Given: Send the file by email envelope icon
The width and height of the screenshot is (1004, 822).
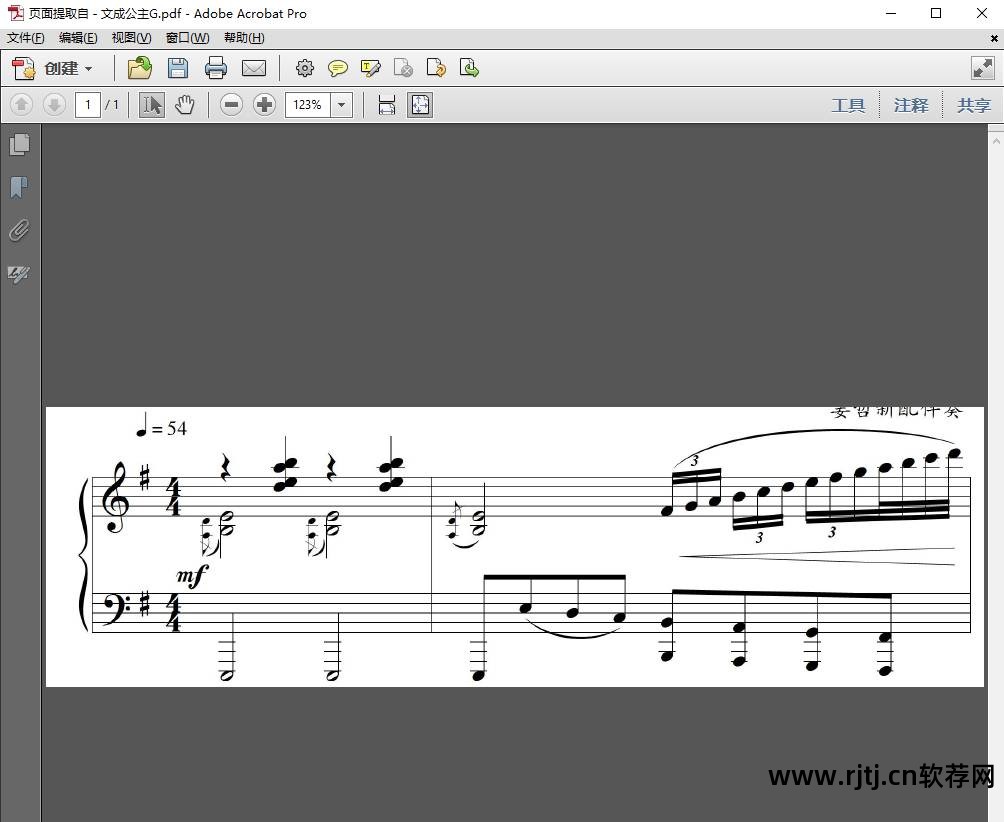Looking at the screenshot, I should 254,68.
